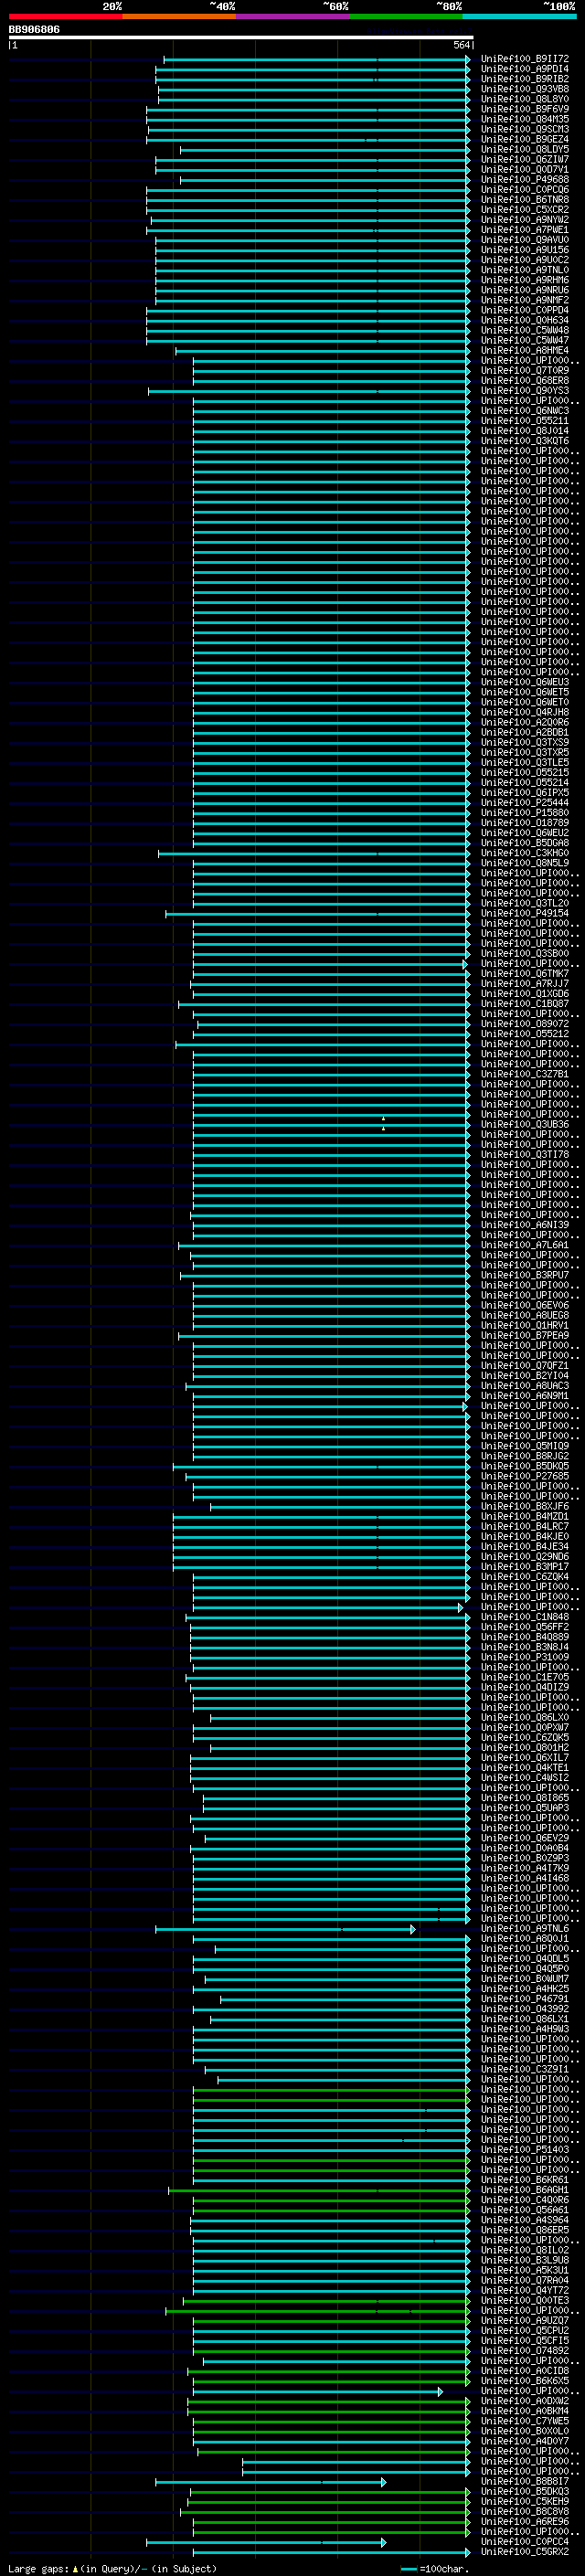
Task: Open hit UniRef100_A9NMF2
Action: point(524,300)
